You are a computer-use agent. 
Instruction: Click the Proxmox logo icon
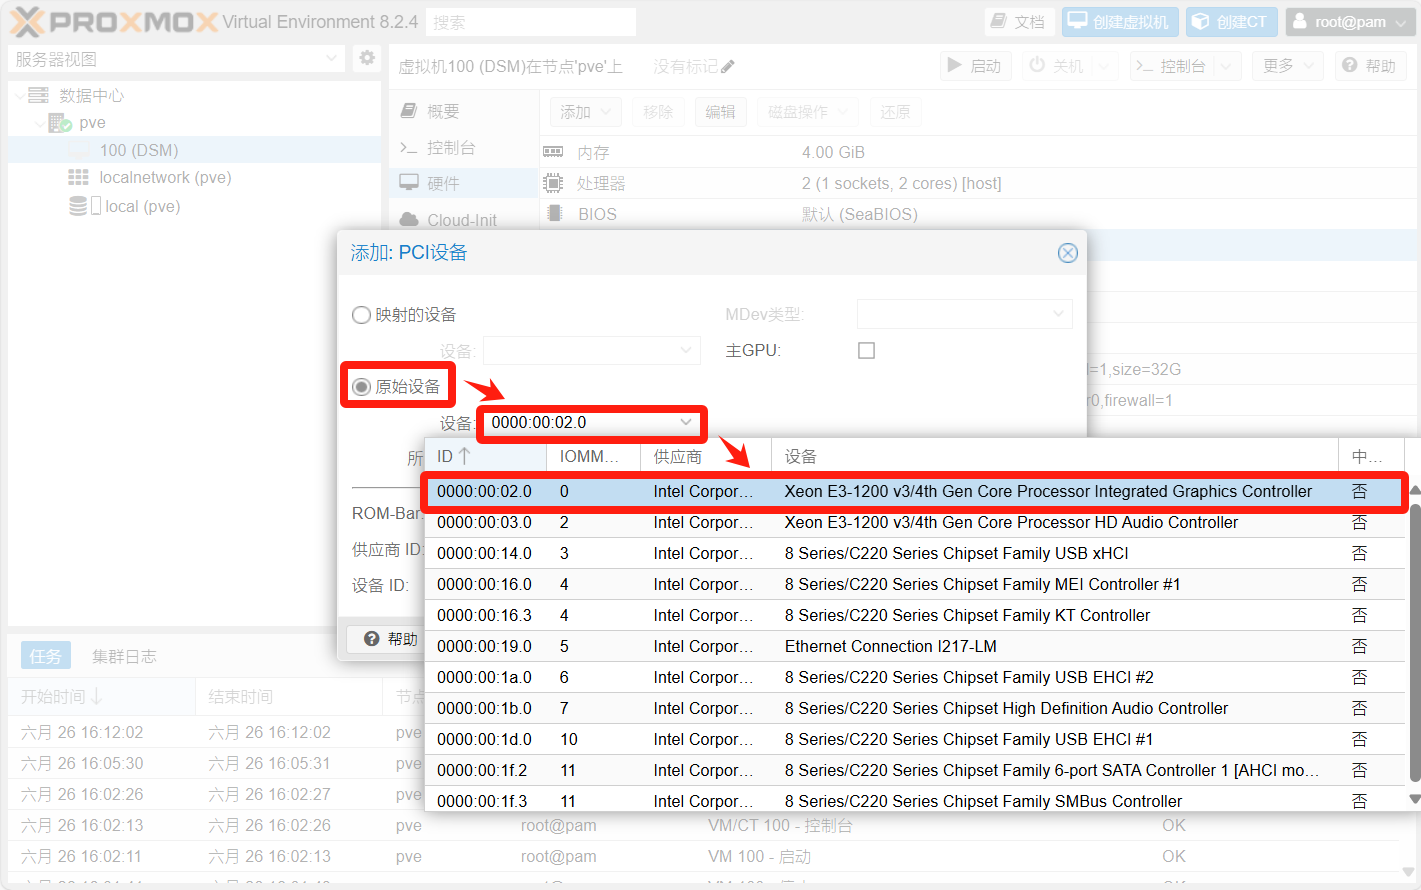point(28,22)
